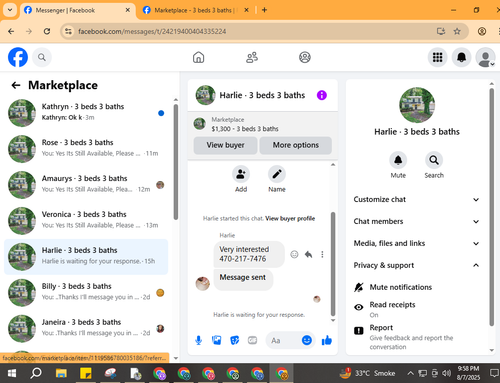The width and height of the screenshot is (500, 383).
Task: Click the Report exclamation icon
Action: (x=359, y=331)
